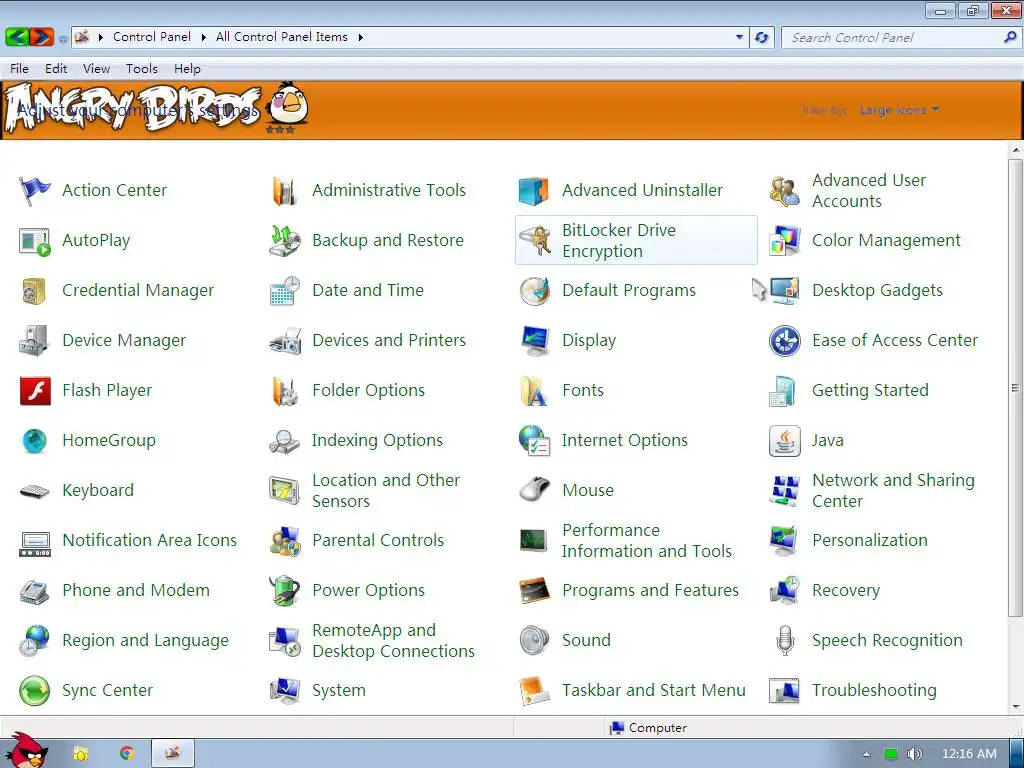Go back with the green Back arrow
This screenshot has width=1024, height=768.
tap(17, 37)
